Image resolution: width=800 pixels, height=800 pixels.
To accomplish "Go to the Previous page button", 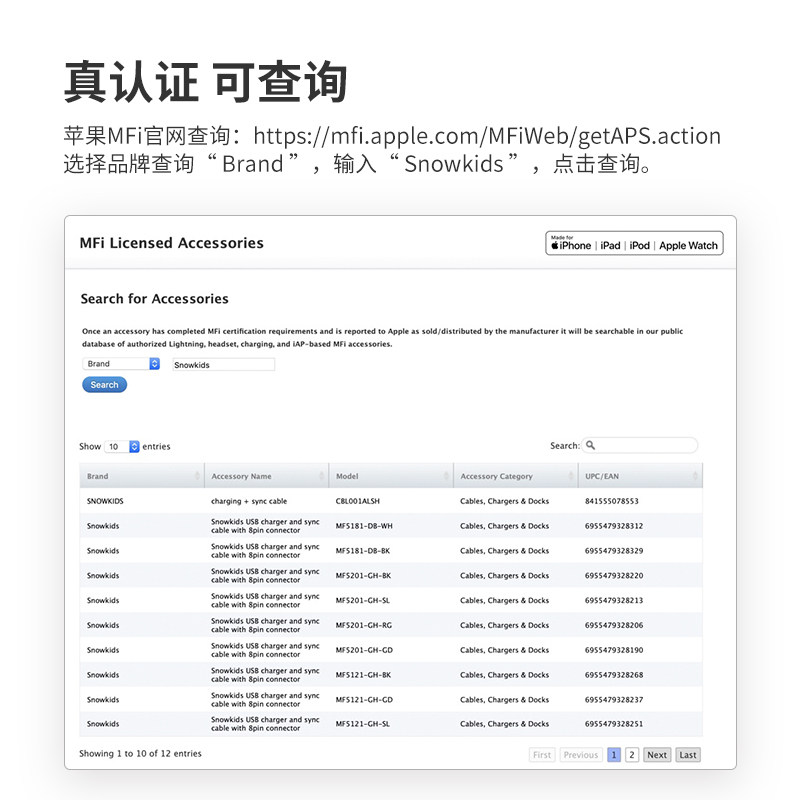I will [x=581, y=755].
